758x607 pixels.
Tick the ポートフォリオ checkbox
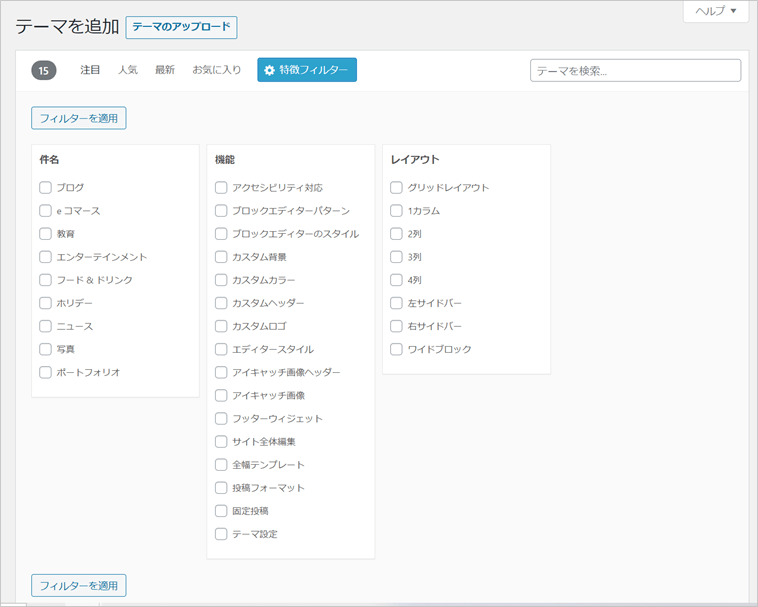pos(46,372)
